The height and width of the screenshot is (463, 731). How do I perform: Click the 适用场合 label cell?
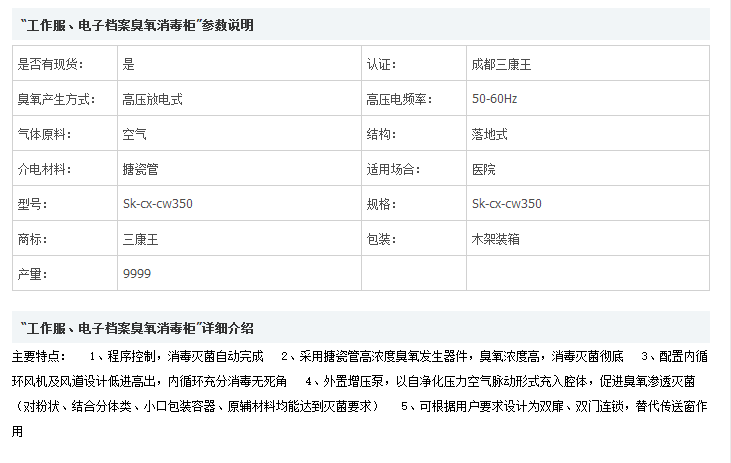coord(392,169)
